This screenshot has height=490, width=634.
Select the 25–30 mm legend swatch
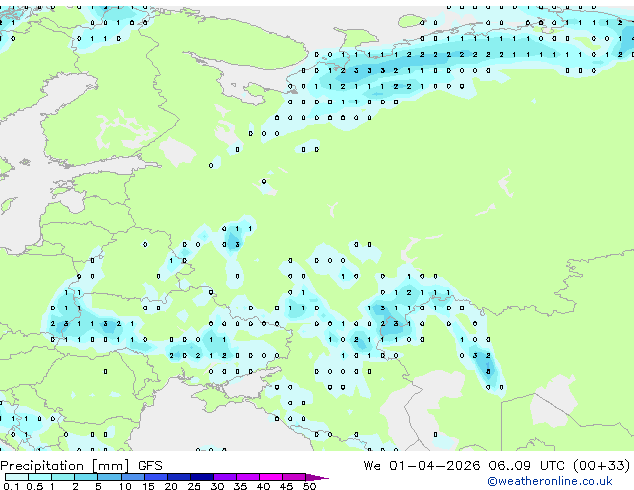point(202,477)
